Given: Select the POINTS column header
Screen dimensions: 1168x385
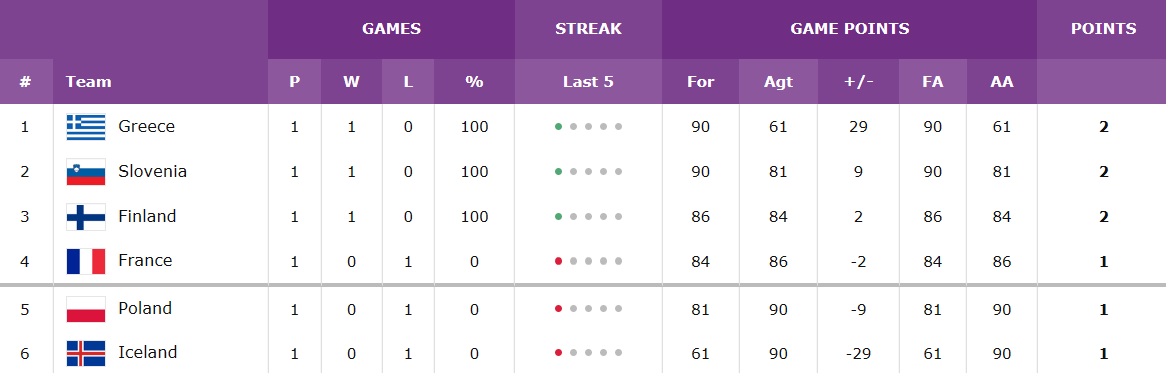Looking at the screenshot, I should coord(1103,29).
